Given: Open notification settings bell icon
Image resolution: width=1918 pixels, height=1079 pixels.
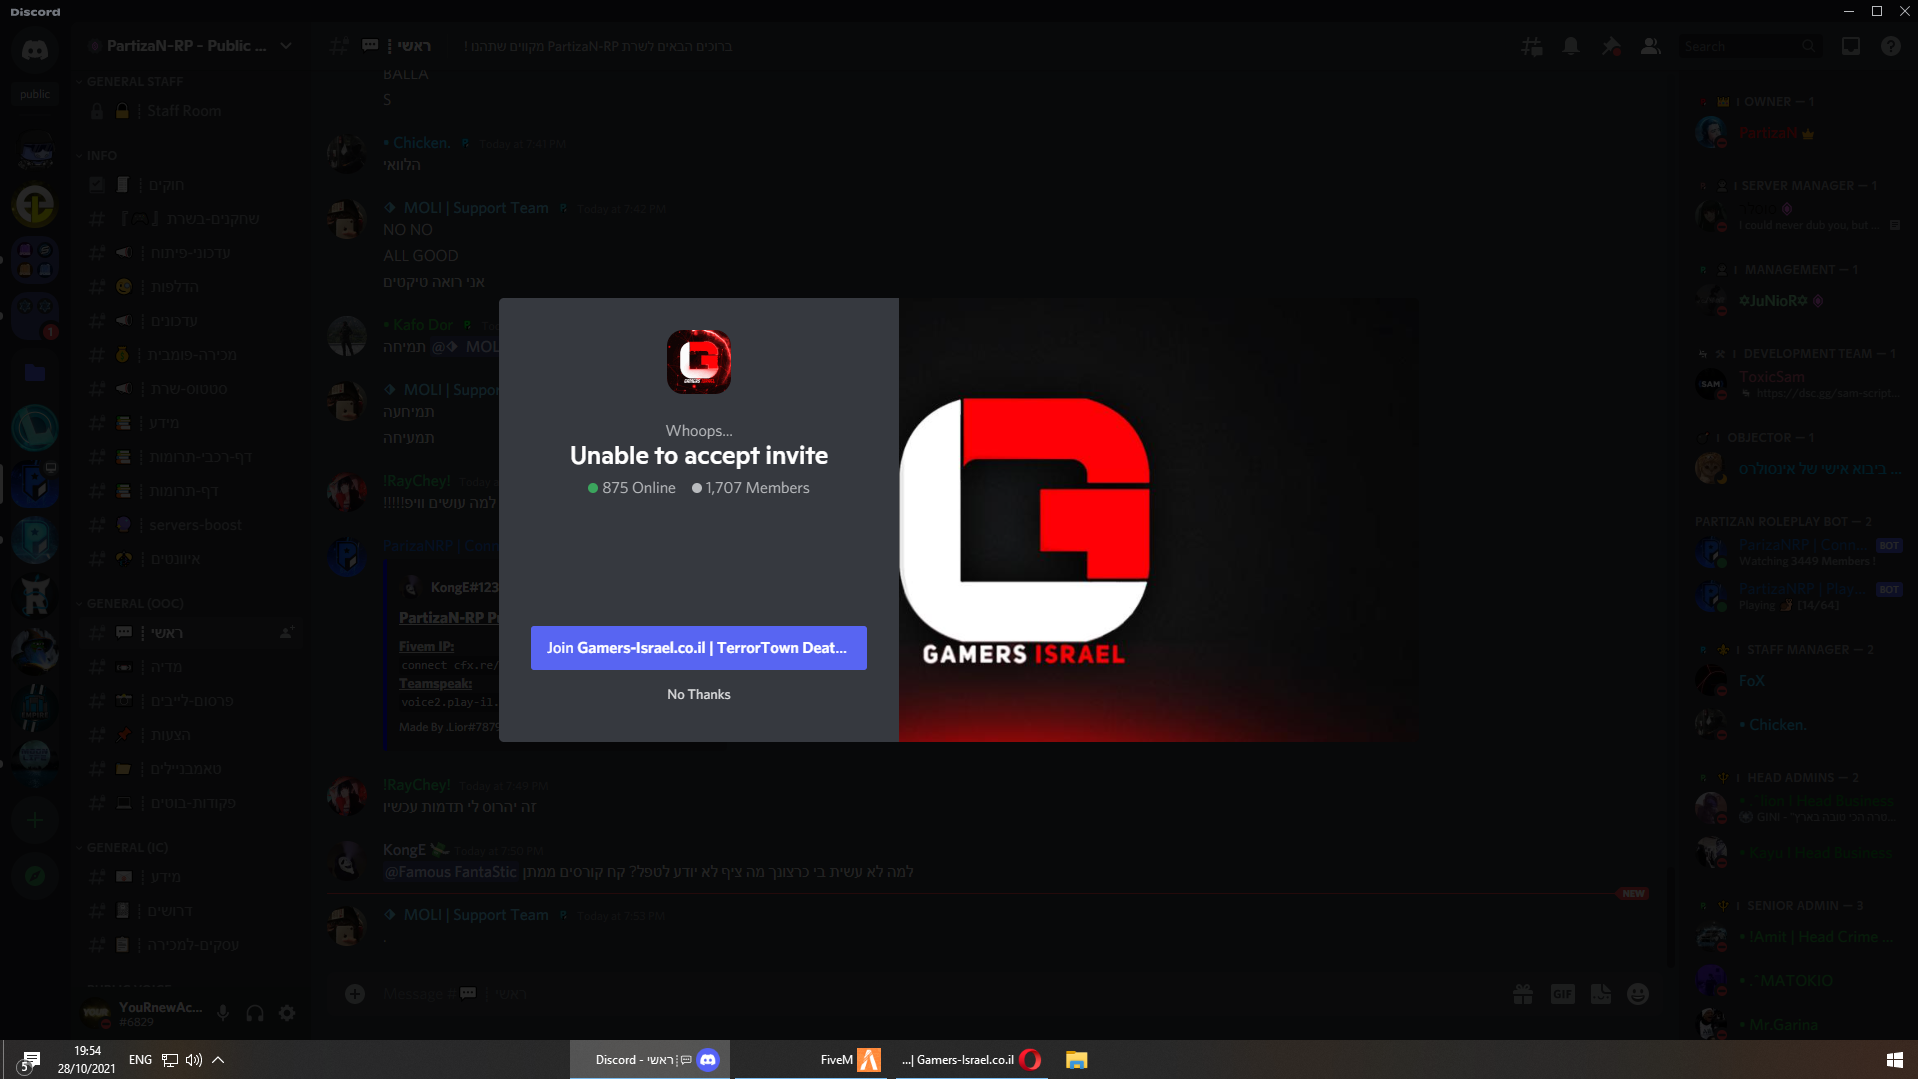Looking at the screenshot, I should (1571, 46).
